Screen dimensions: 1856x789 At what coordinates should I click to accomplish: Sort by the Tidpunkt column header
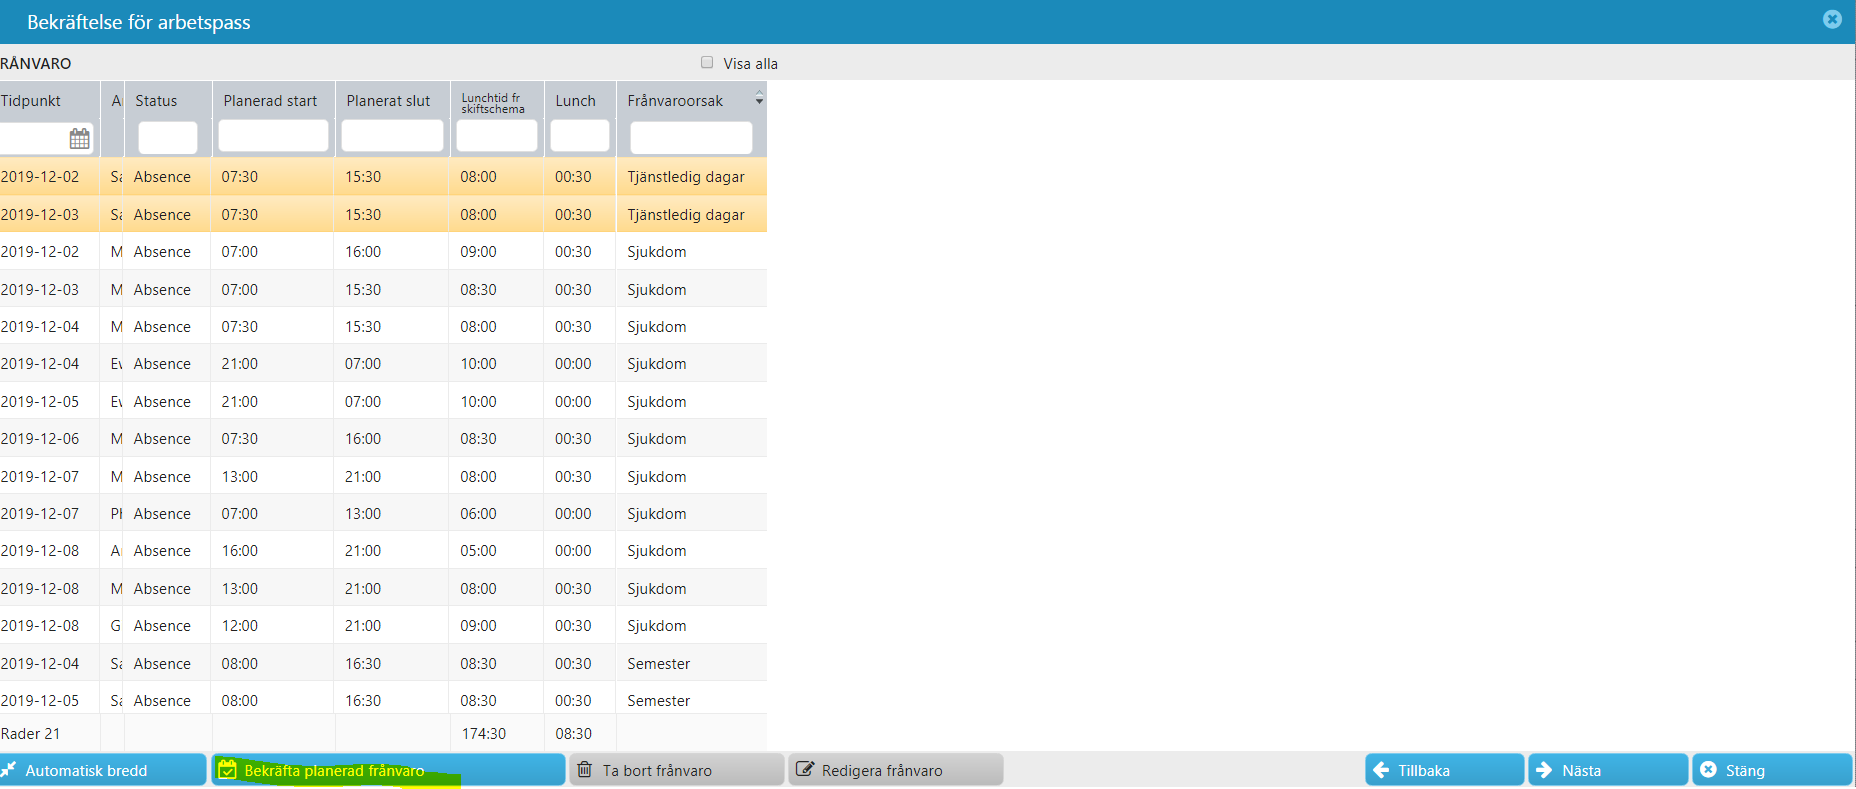(x=31, y=100)
